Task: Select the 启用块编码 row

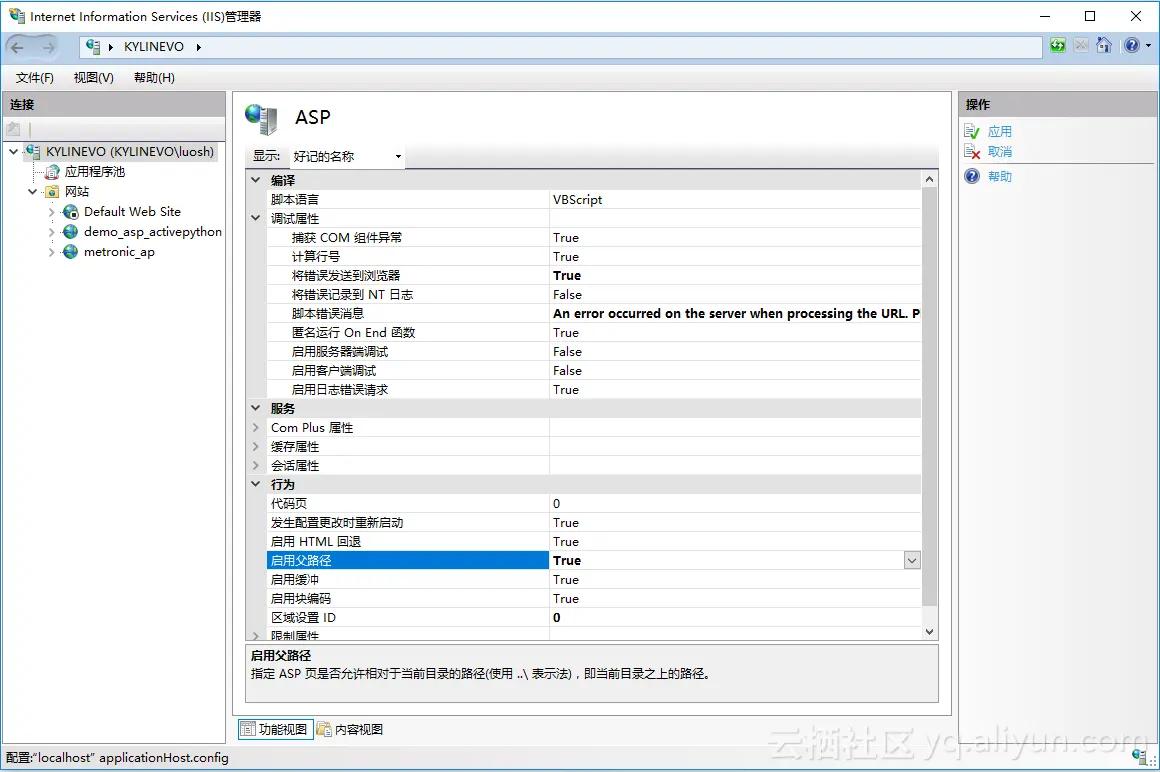Action: tap(594, 598)
